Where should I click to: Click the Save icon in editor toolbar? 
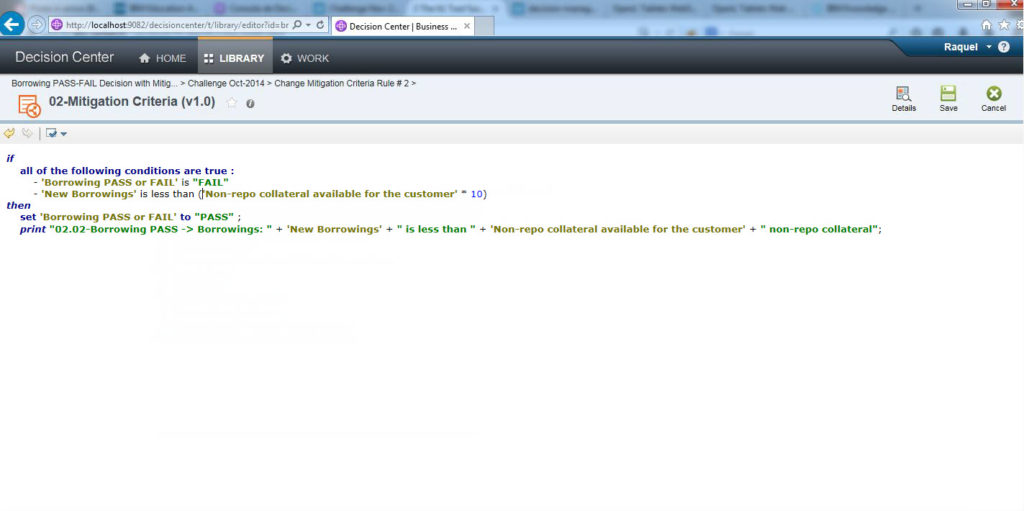[948, 94]
